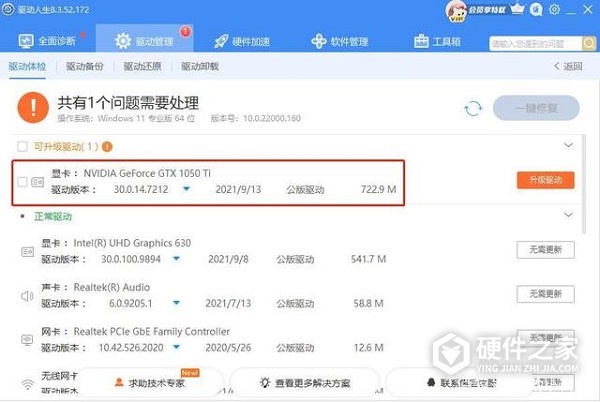Tick the 可升级驱动 group checkbox
This screenshot has height=402, width=600.
22,146
